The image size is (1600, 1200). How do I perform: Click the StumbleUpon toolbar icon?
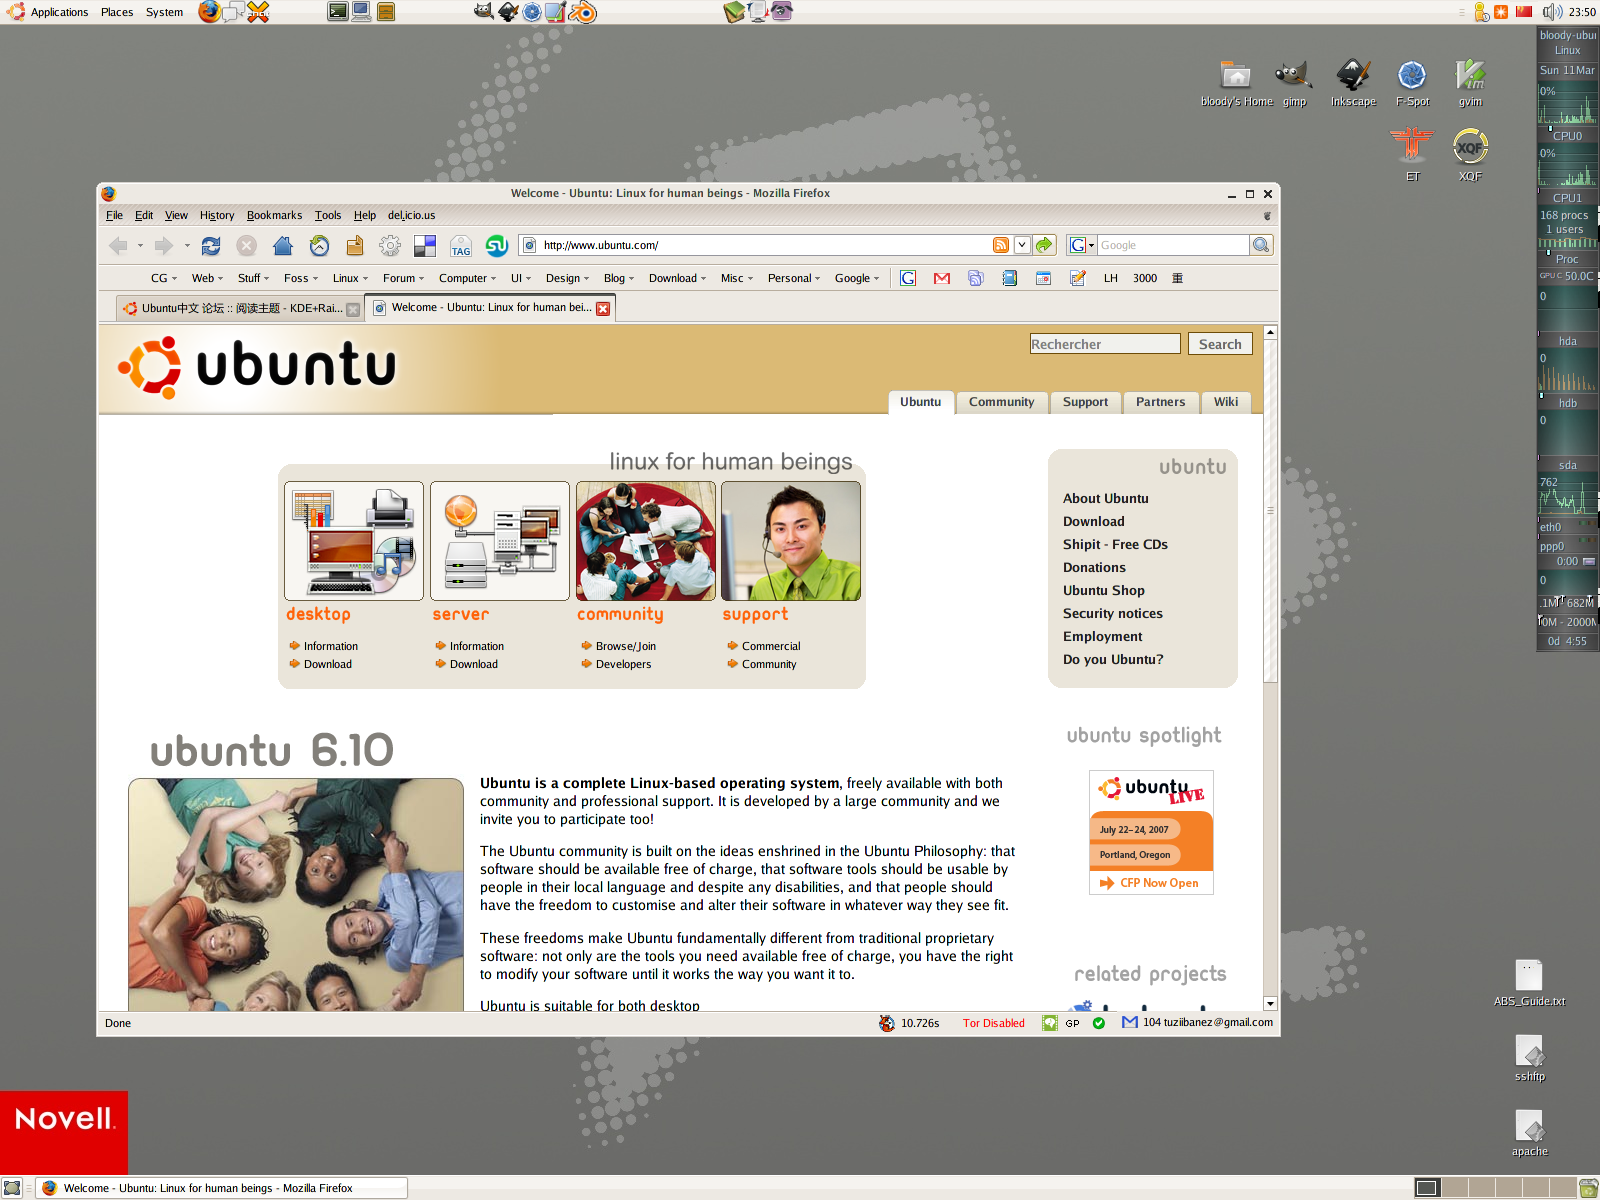(496, 246)
